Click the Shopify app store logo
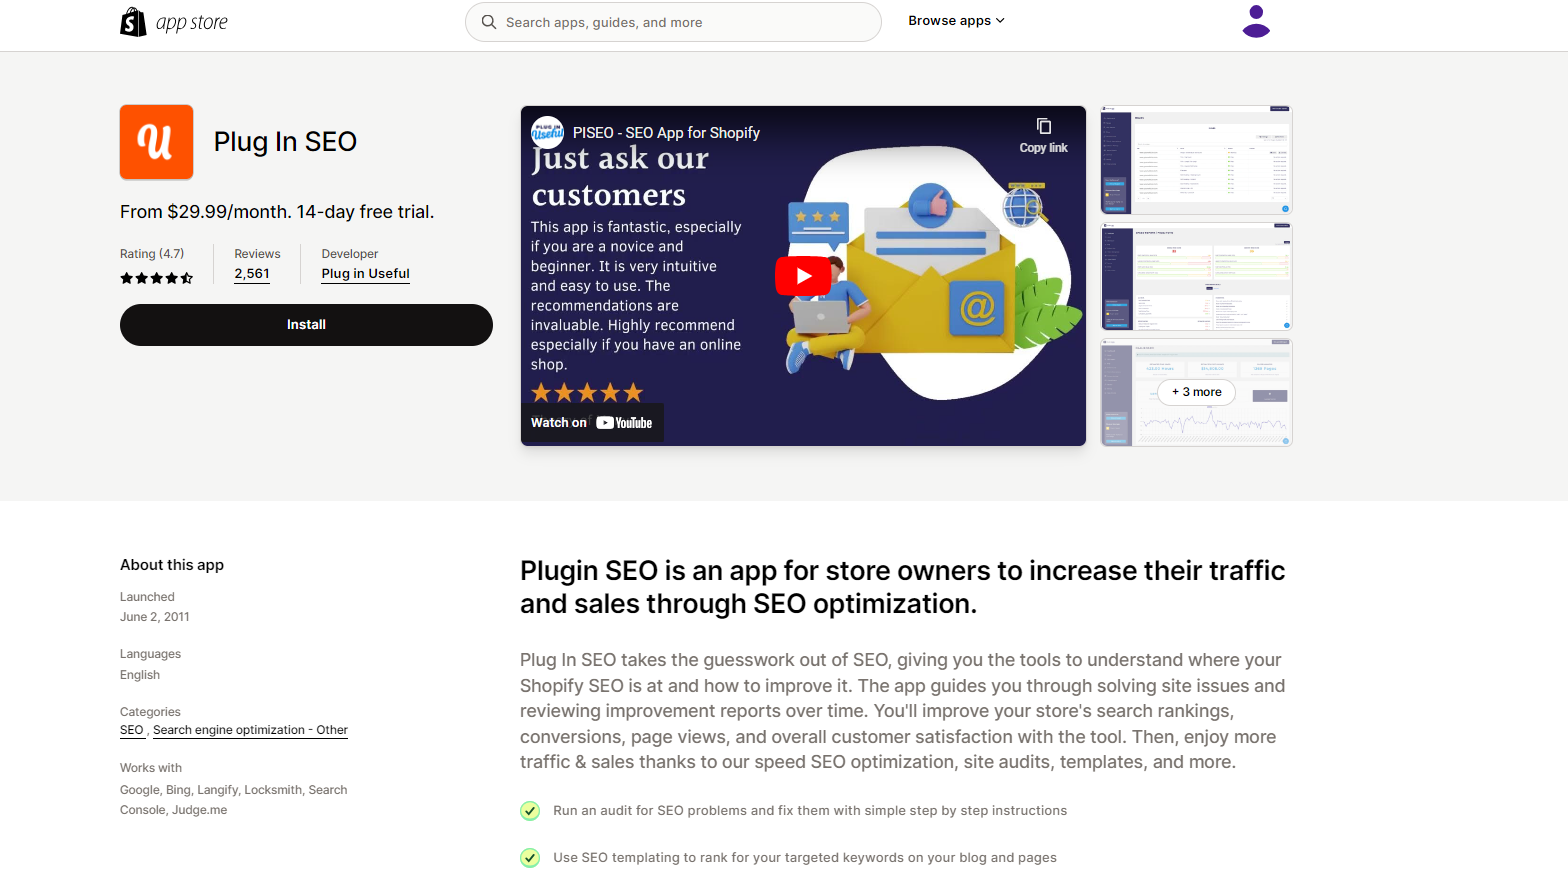Viewport: 1568px width, 876px height. click(174, 22)
